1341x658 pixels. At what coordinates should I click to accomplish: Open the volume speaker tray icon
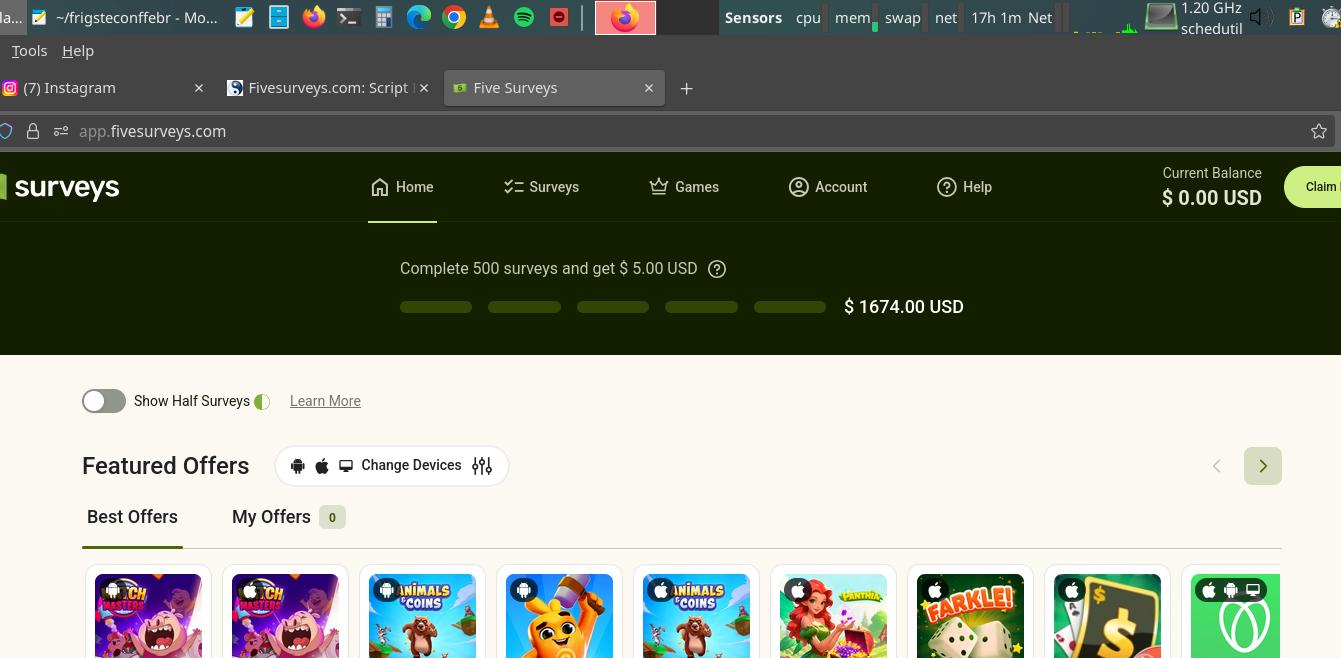[x=1261, y=17]
